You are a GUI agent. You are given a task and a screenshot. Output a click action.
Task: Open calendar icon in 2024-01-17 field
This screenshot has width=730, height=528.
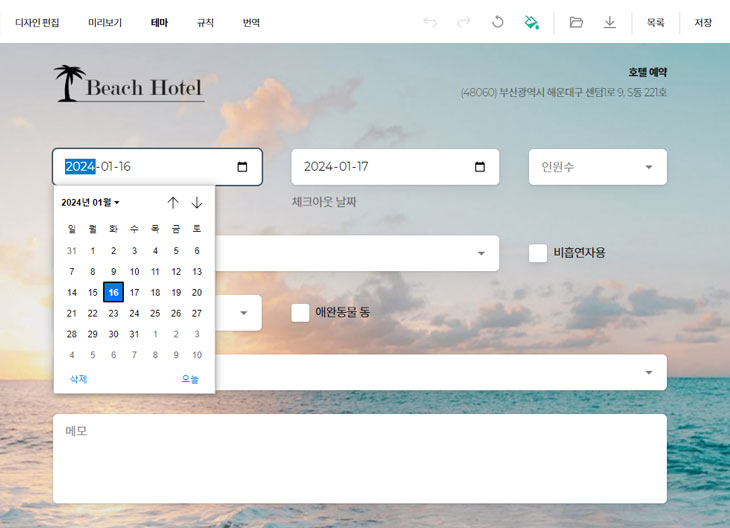coord(480,167)
